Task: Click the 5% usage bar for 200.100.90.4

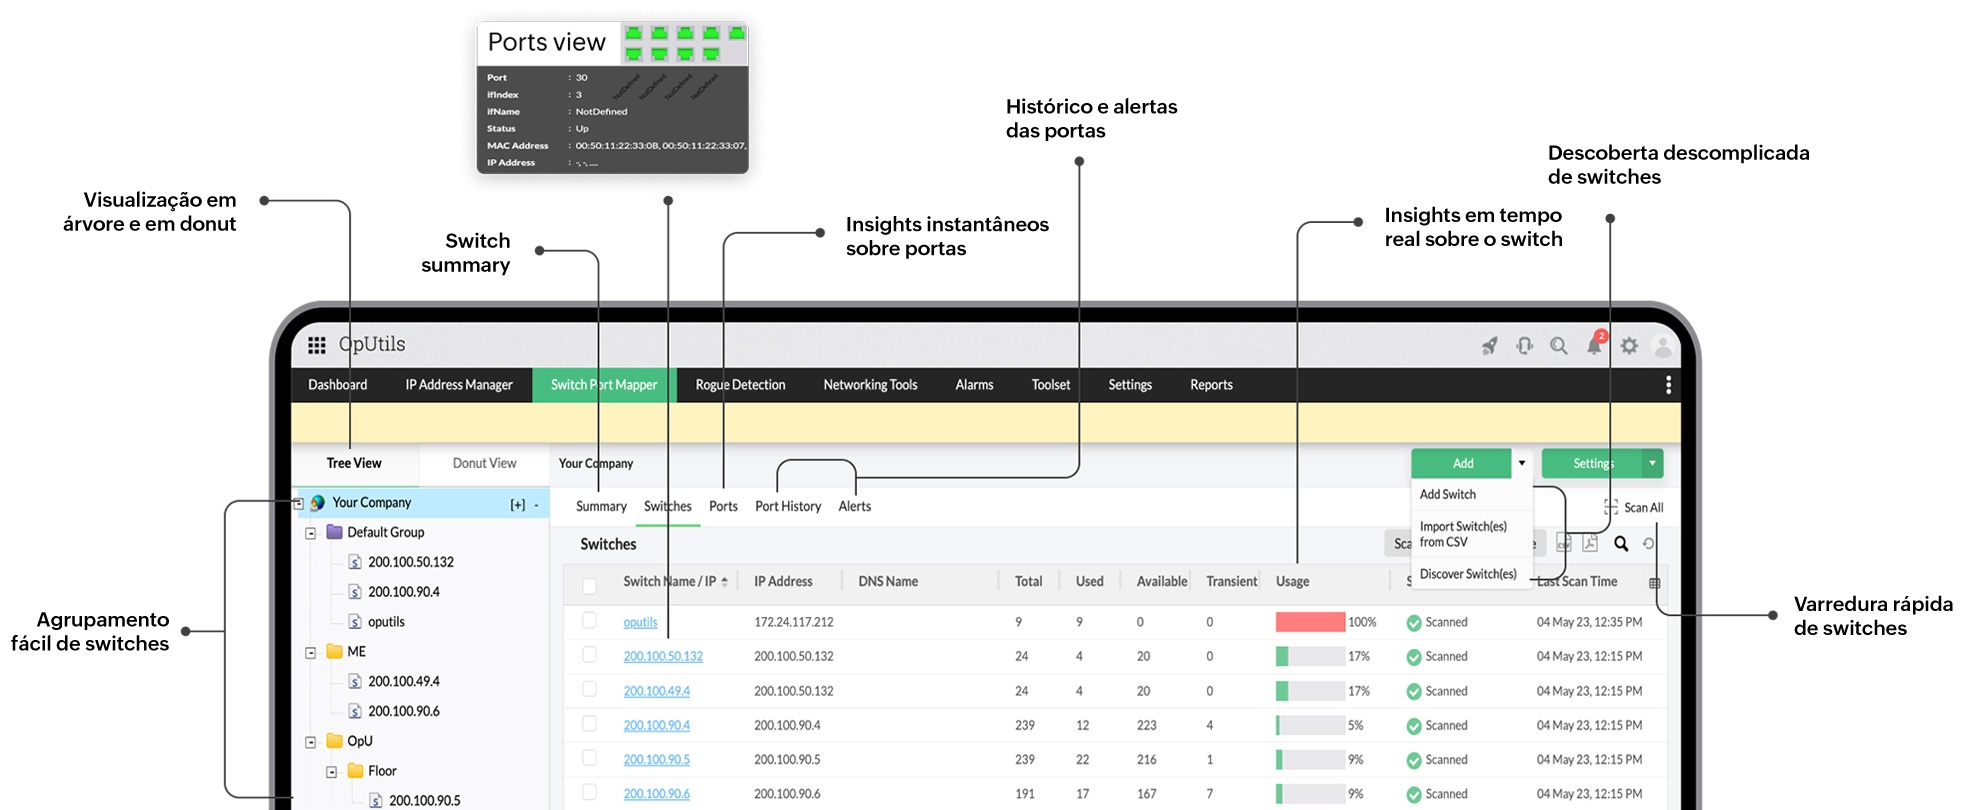Action: (1311, 725)
